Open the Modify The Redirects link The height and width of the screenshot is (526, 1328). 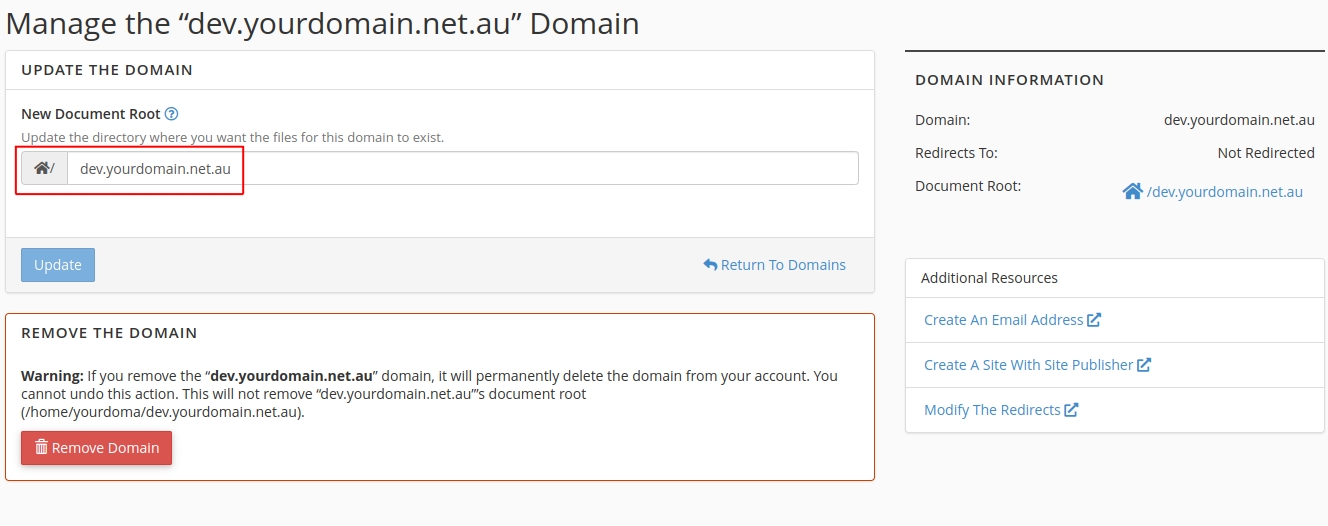tap(992, 410)
